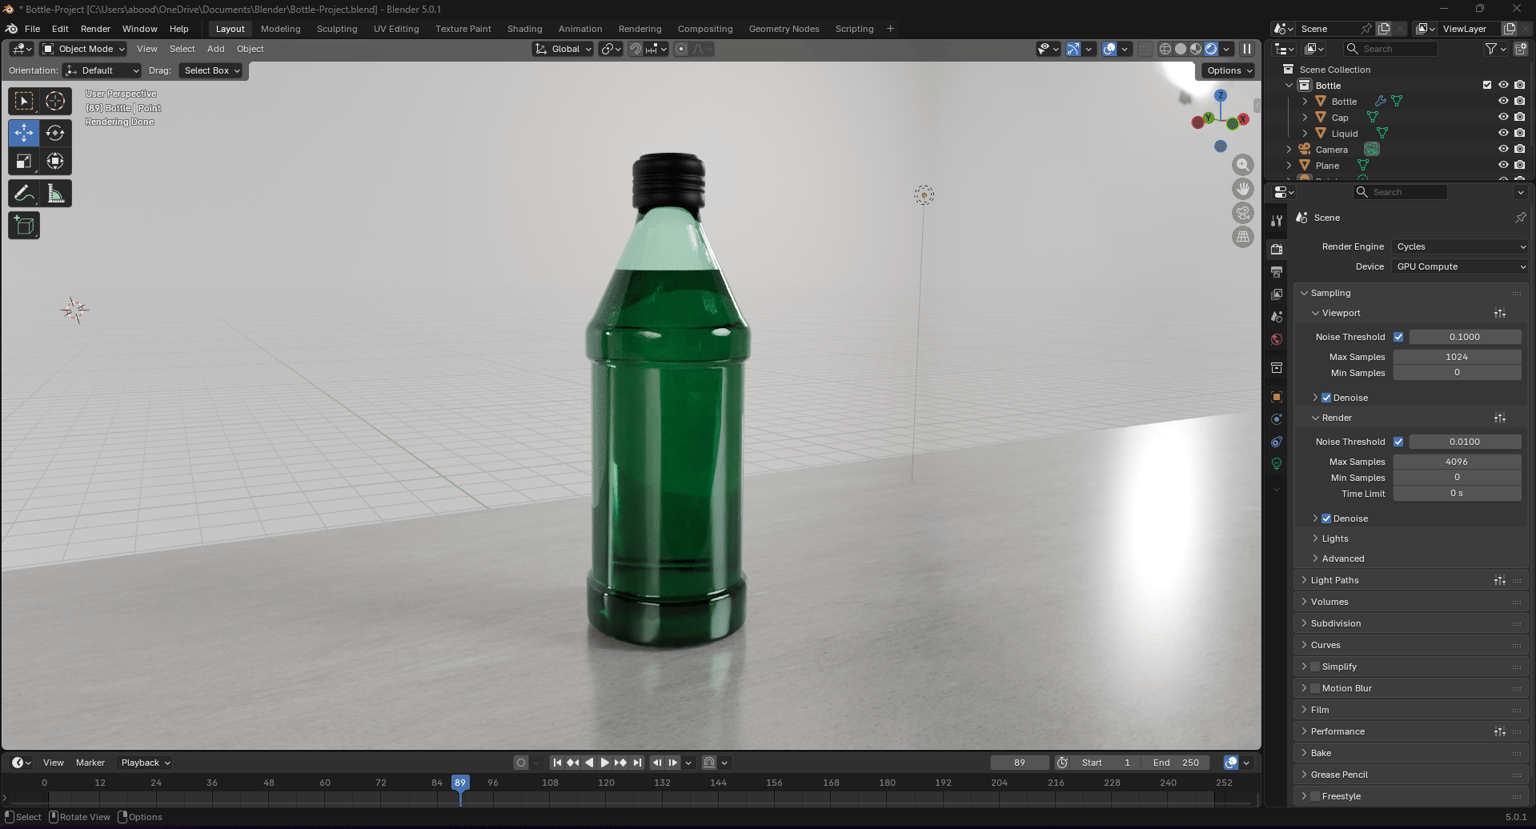Collapse the Sampling panel
The width and height of the screenshot is (1536, 829).
coord(1330,293)
